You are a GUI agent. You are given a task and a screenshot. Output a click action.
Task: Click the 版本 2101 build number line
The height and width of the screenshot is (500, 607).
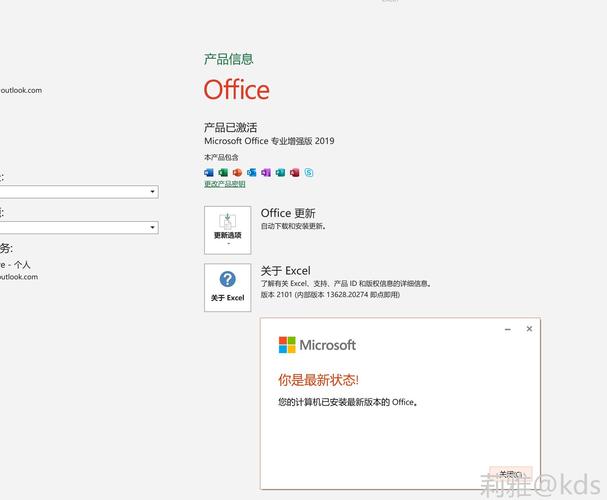pyautogui.click(x=330, y=295)
